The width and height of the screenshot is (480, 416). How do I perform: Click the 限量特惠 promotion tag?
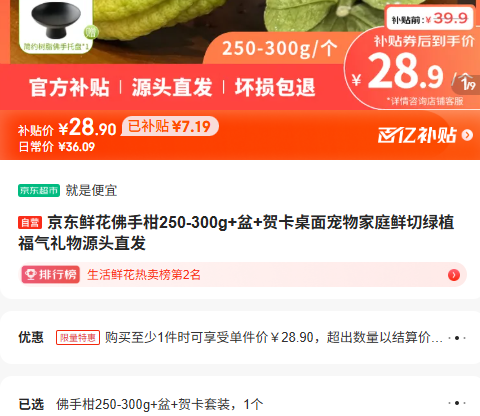(78, 338)
